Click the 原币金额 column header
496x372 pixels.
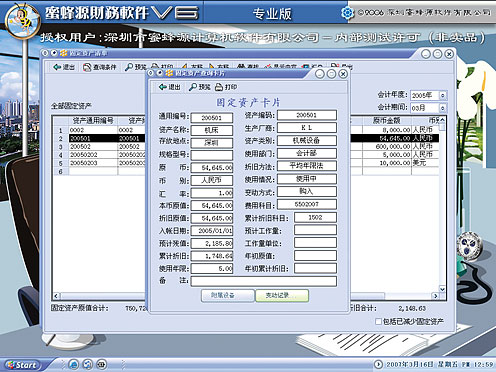click(x=387, y=120)
